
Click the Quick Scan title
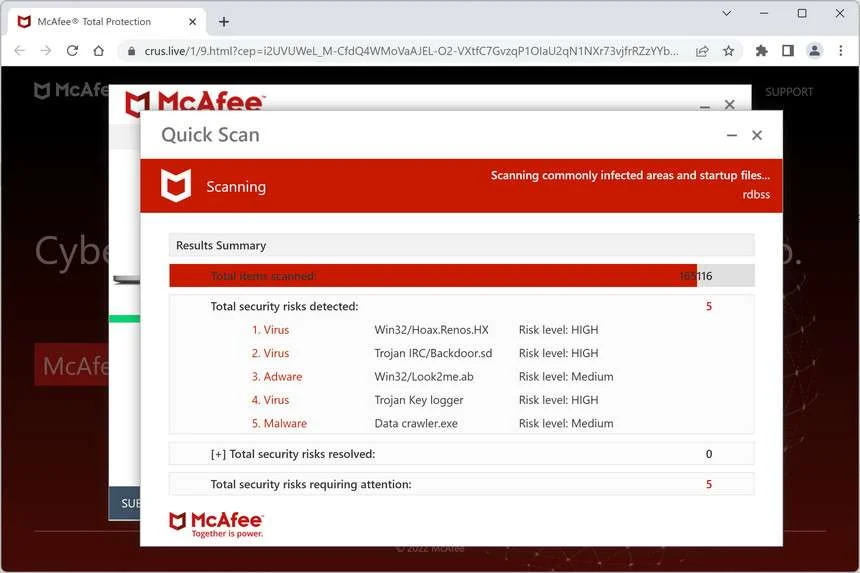[x=211, y=135]
